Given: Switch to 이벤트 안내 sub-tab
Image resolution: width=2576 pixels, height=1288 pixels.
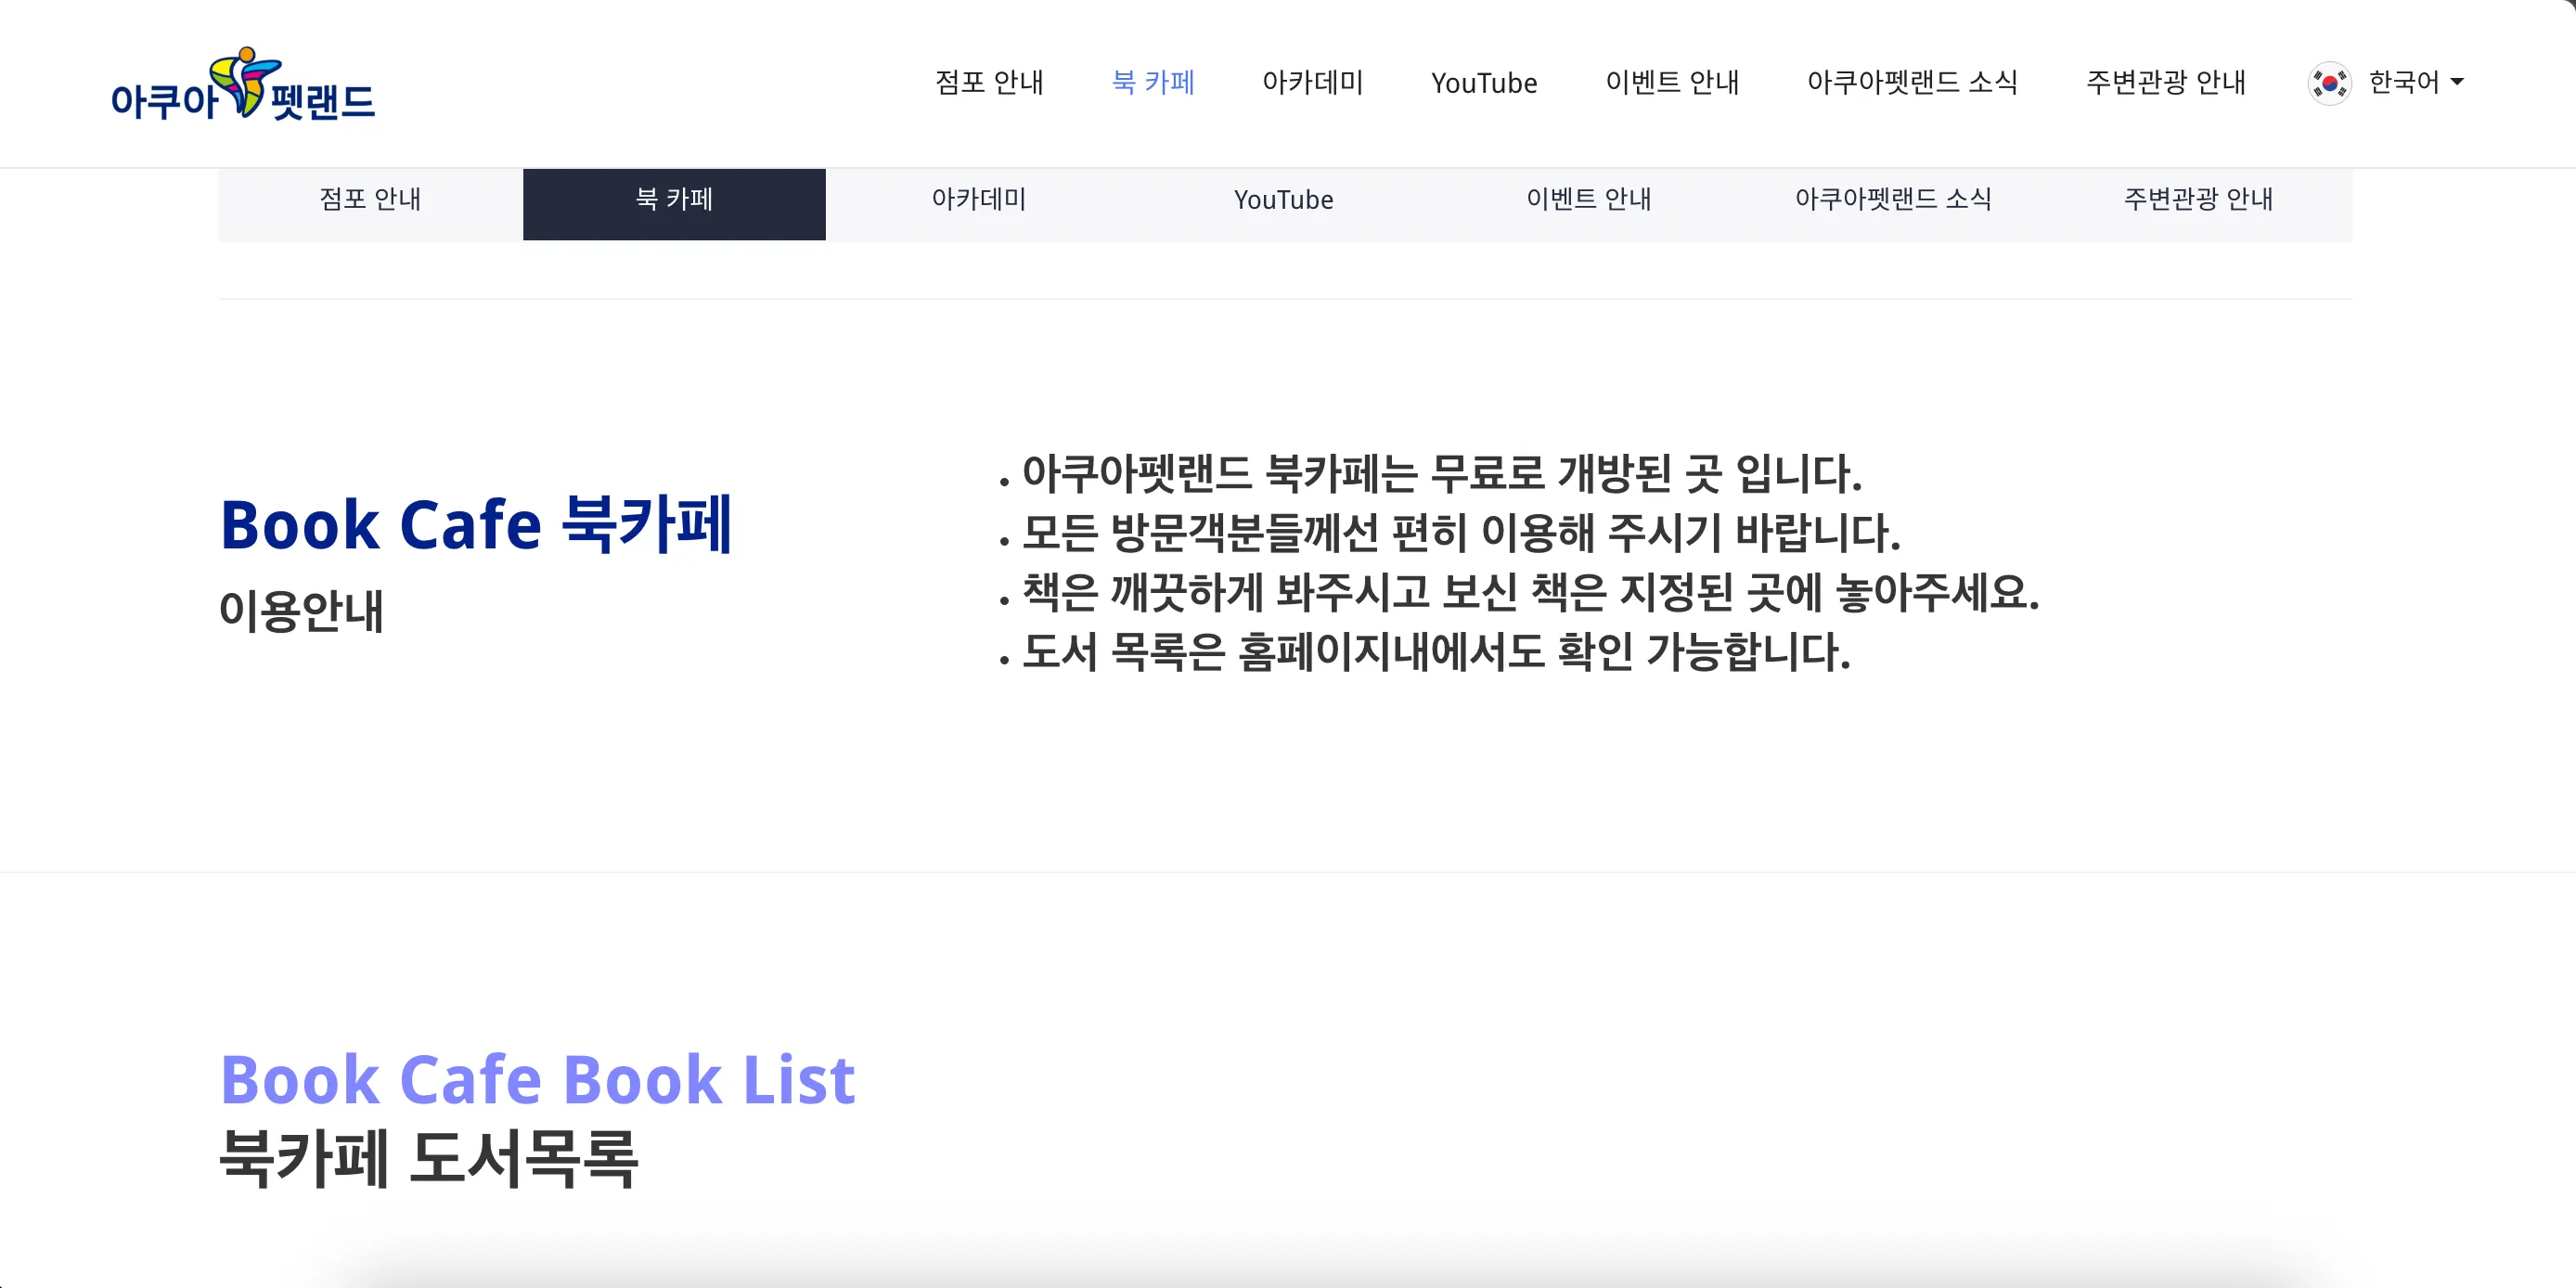Looking at the screenshot, I should (x=1589, y=204).
